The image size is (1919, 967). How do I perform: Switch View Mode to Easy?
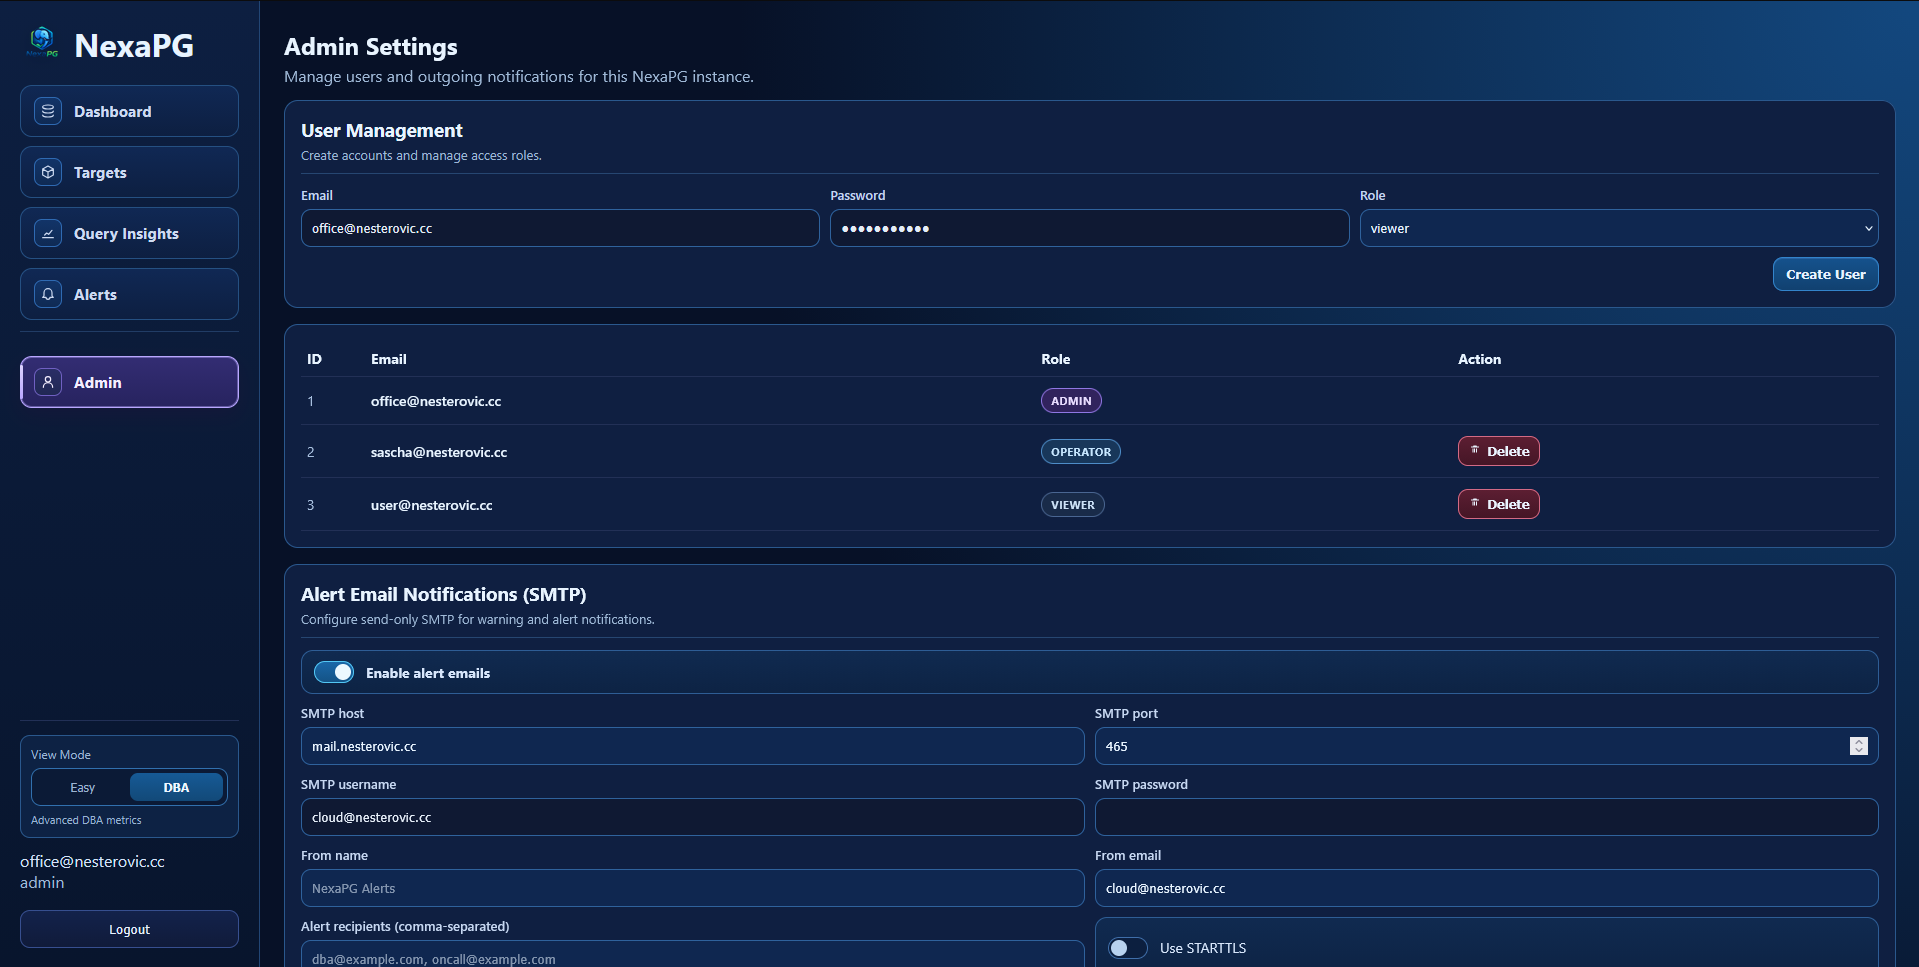[x=82, y=787]
